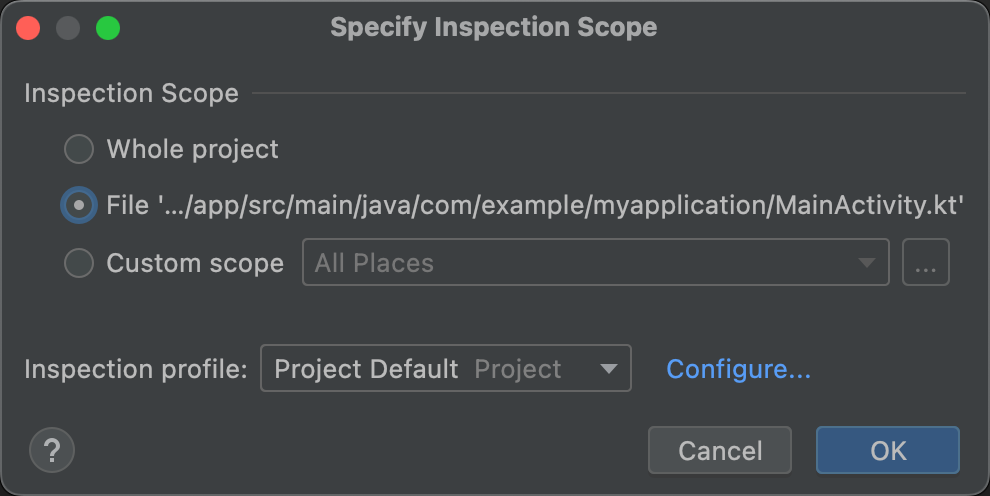Screen dimensions: 990x496
Task: Click the question mark help icon
Action: coord(52,450)
